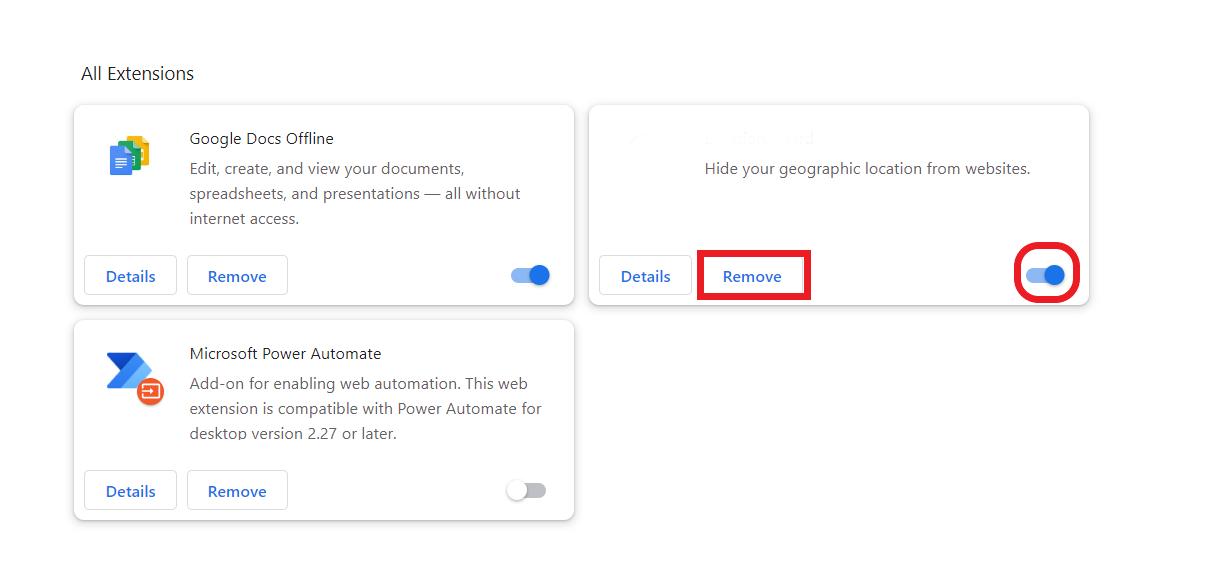The image size is (1219, 571).
Task: Remove the Google Docs Offline extension
Action: click(237, 276)
